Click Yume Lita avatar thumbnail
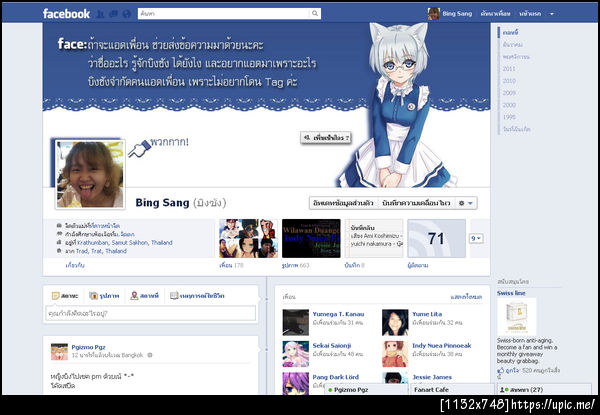This screenshot has width=600, height=415. point(395,322)
